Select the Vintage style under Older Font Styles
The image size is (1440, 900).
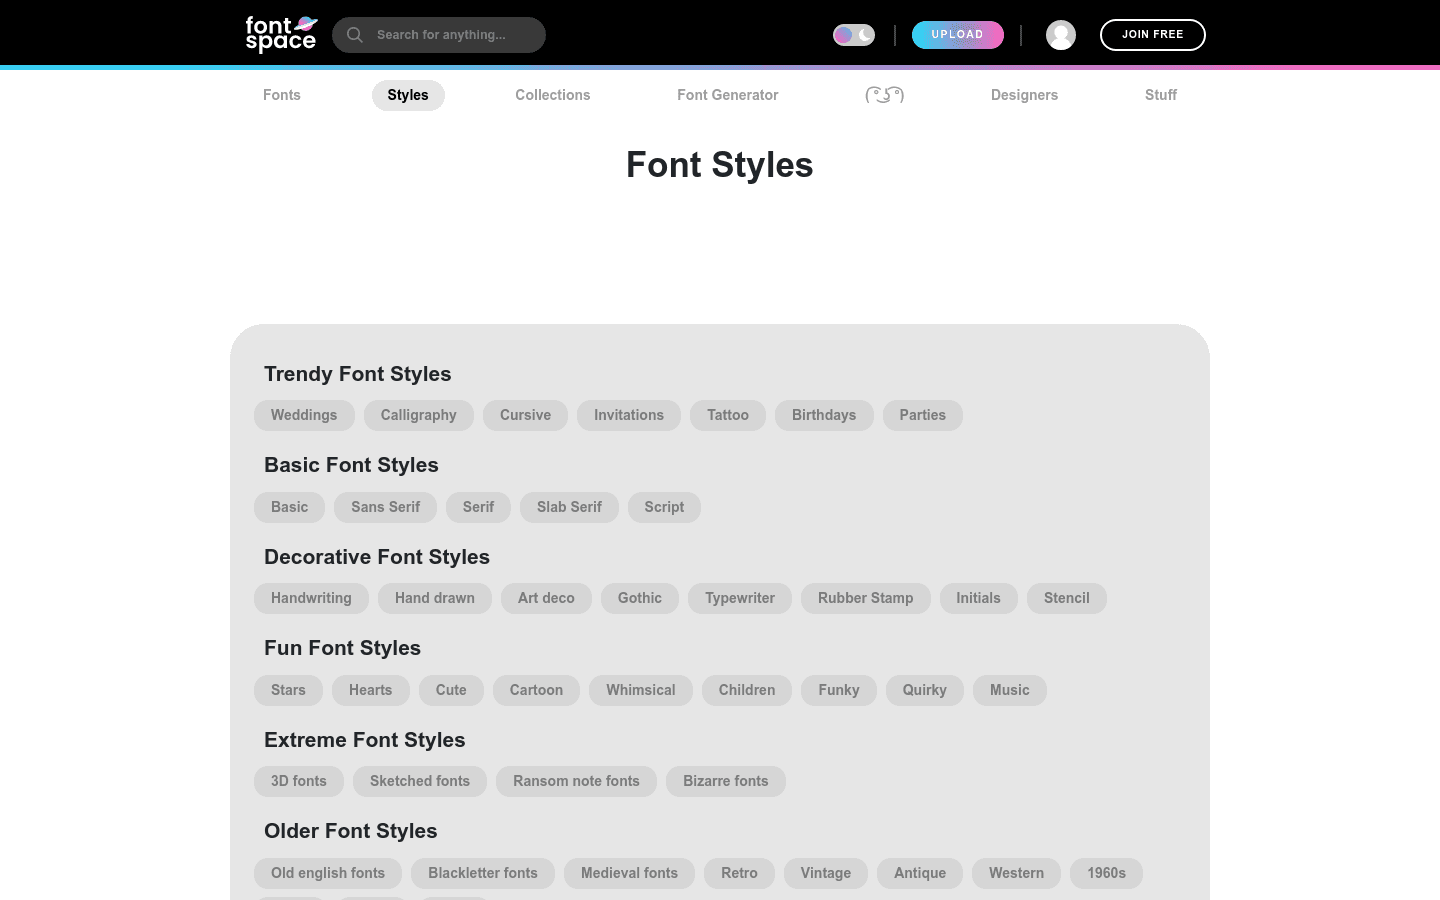(825, 873)
